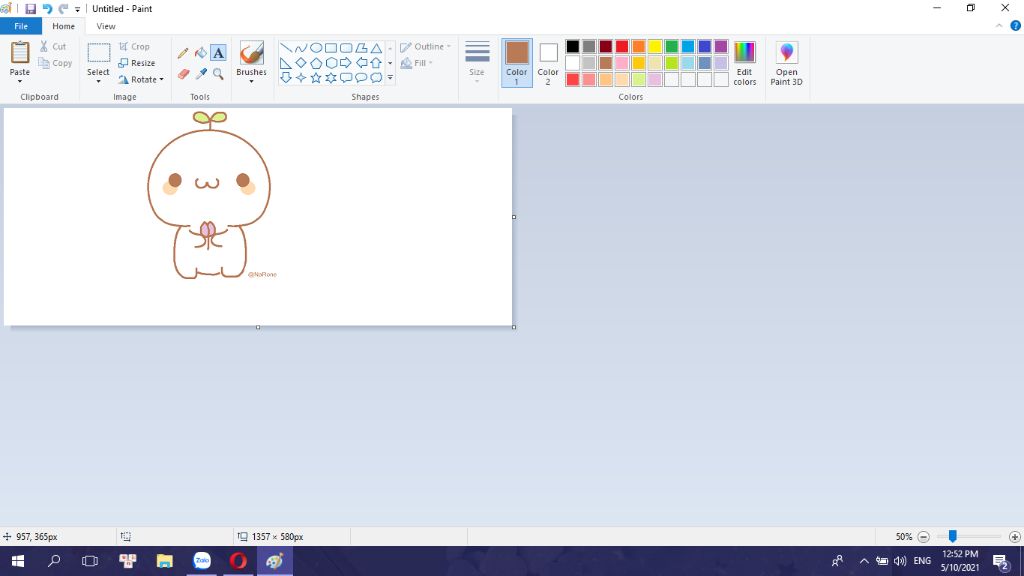
Task: Select the Color picker eyedropper tool
Action: click(201, 74)
